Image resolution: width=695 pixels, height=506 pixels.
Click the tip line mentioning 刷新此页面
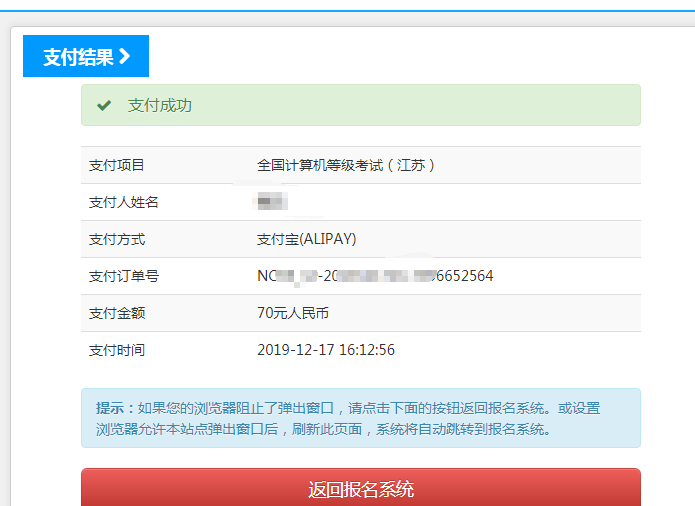324,429
